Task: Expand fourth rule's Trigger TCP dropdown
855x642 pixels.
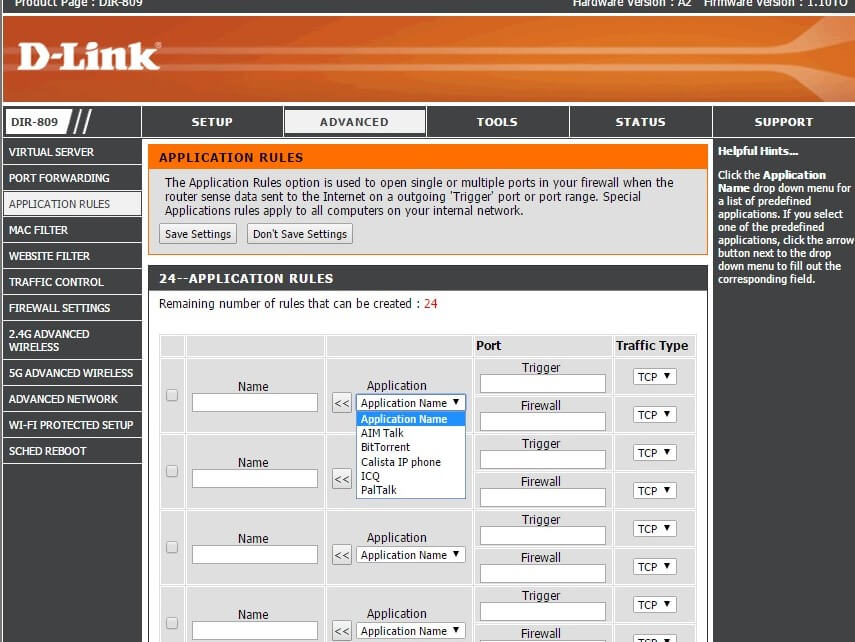Action: click(x=655, y=604)
